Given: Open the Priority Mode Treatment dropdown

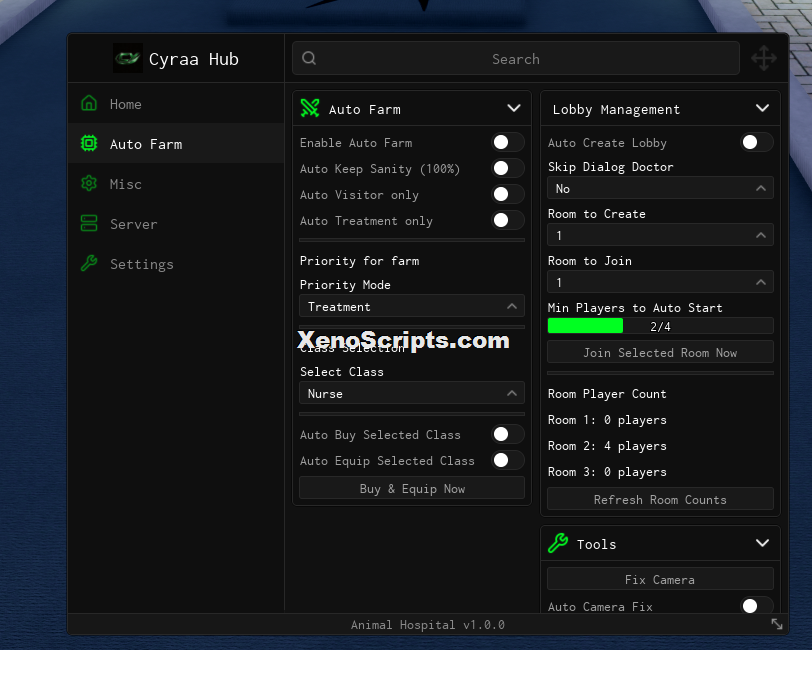Looking at the screenshot, I should pyautogui.click(x=412, y=306).
